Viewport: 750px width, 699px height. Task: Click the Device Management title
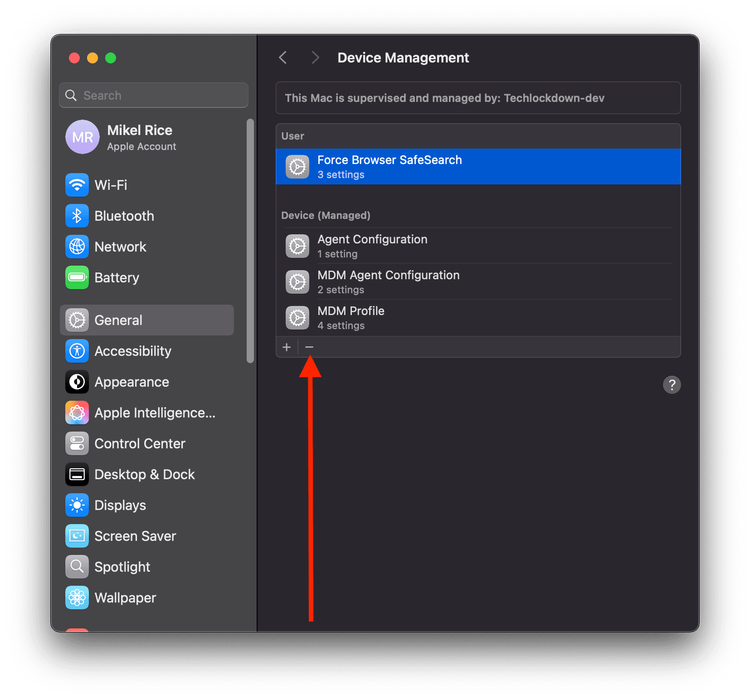click(x=403, y=58)
